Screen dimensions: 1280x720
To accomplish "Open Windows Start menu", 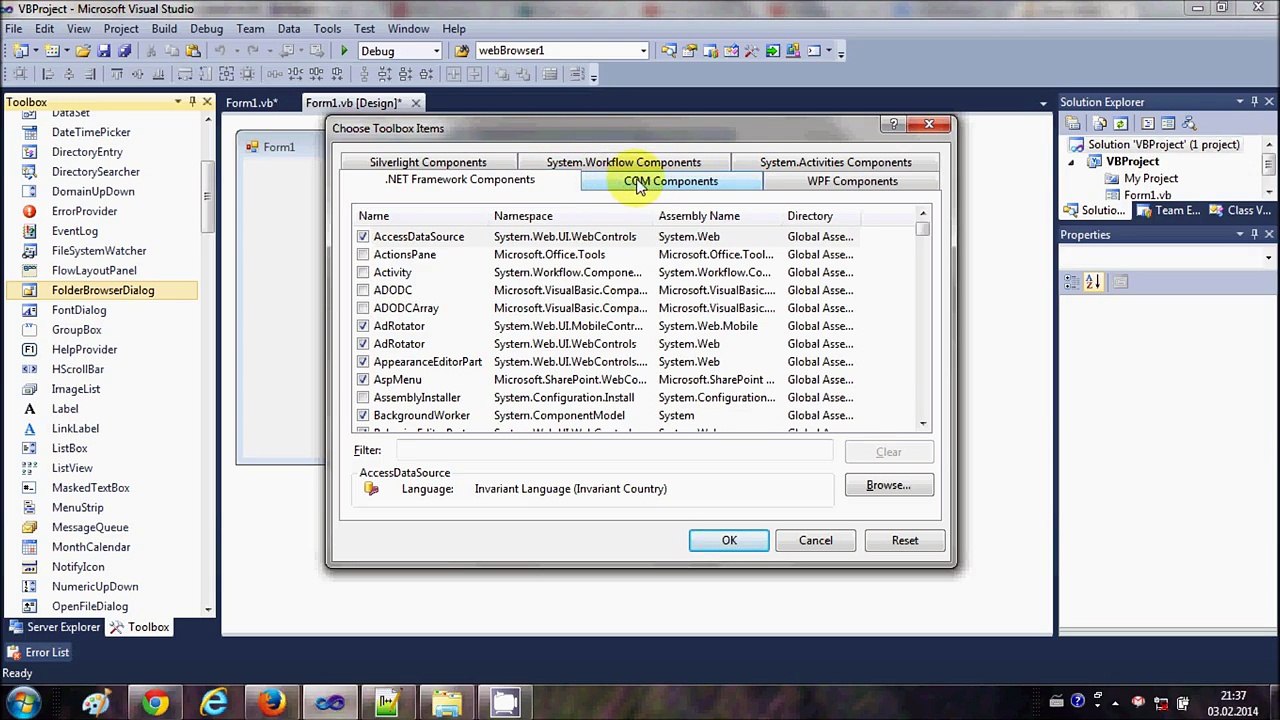I will point(24,703).
